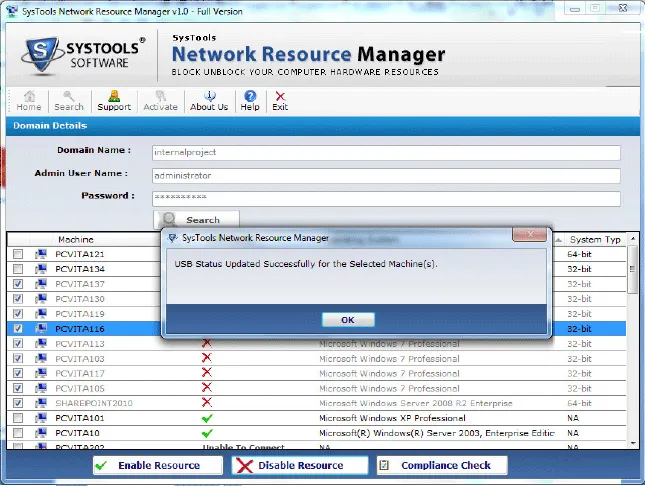Click the Domain Name input field
This screenshot has width=645, height=486.
coord(386,153)
